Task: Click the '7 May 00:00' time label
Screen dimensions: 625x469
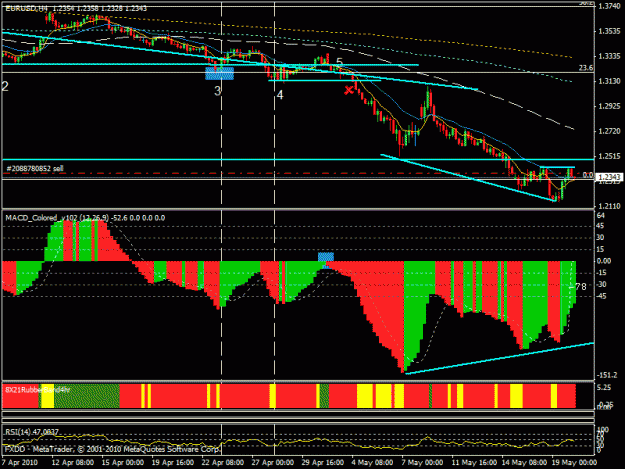Action: point(422,463)
